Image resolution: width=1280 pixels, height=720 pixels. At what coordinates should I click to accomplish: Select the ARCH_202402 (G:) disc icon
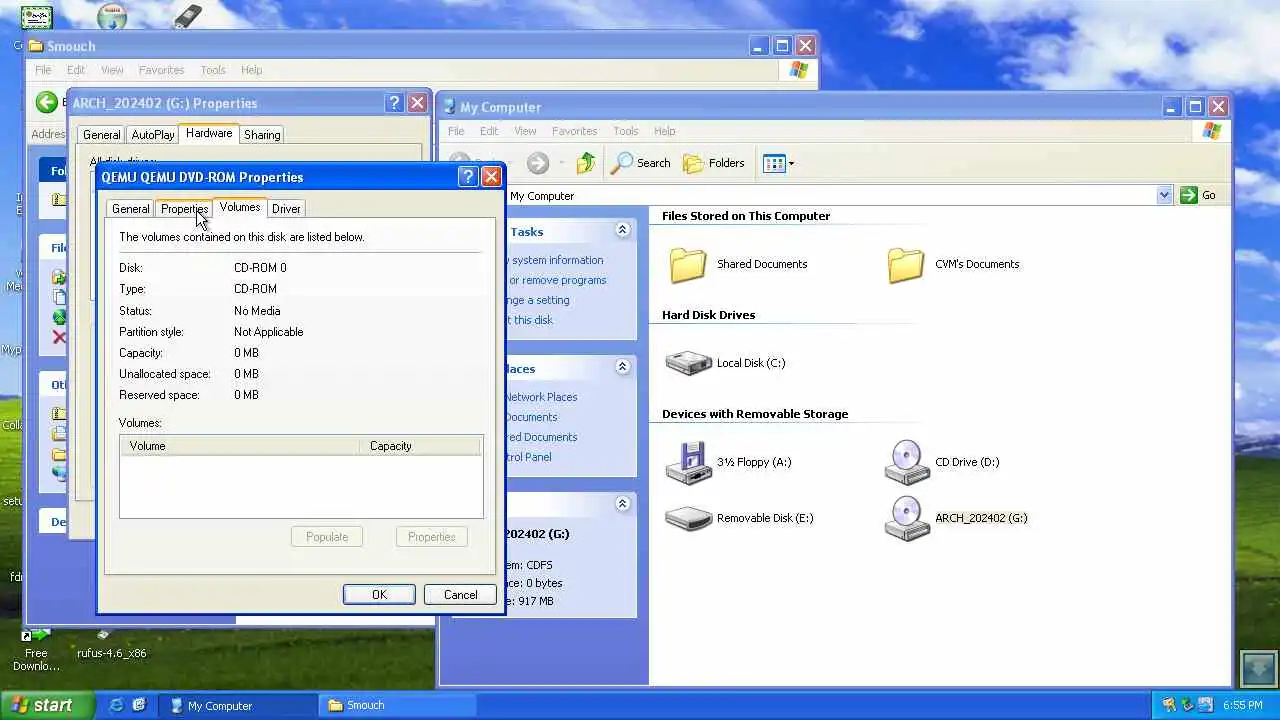coord(907,518)
